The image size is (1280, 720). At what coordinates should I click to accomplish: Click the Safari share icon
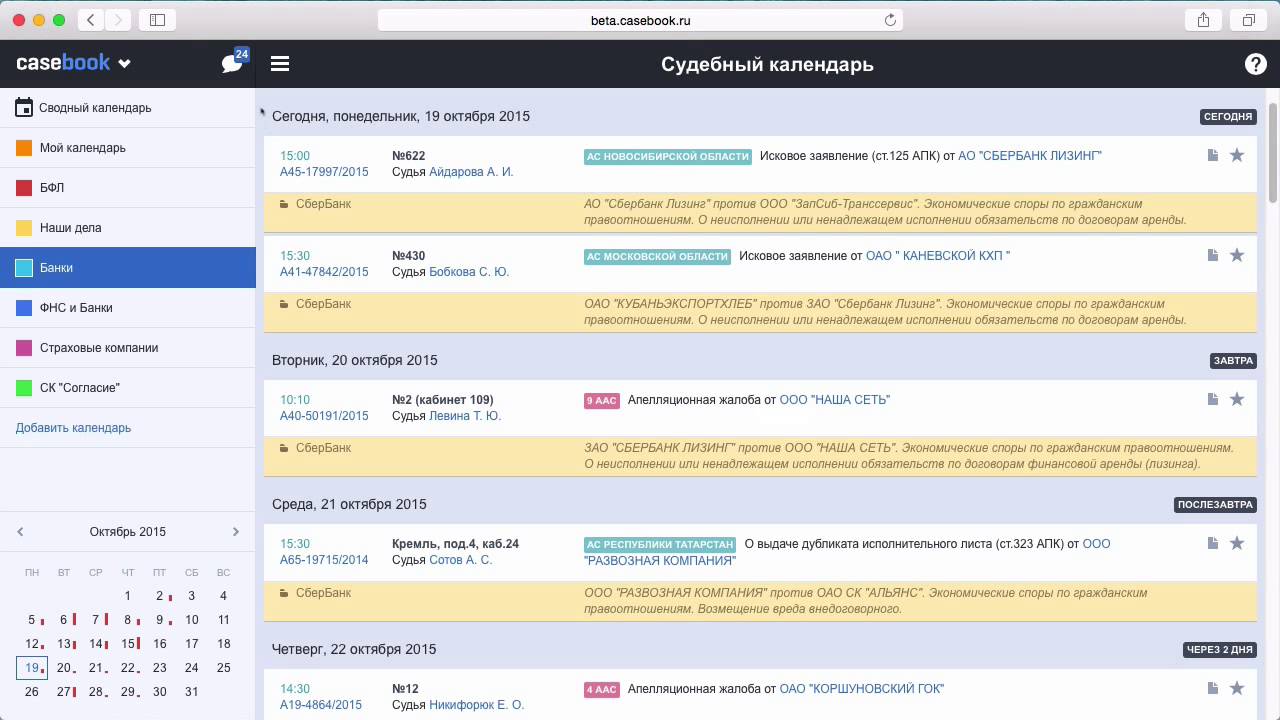pos(1203,20)
